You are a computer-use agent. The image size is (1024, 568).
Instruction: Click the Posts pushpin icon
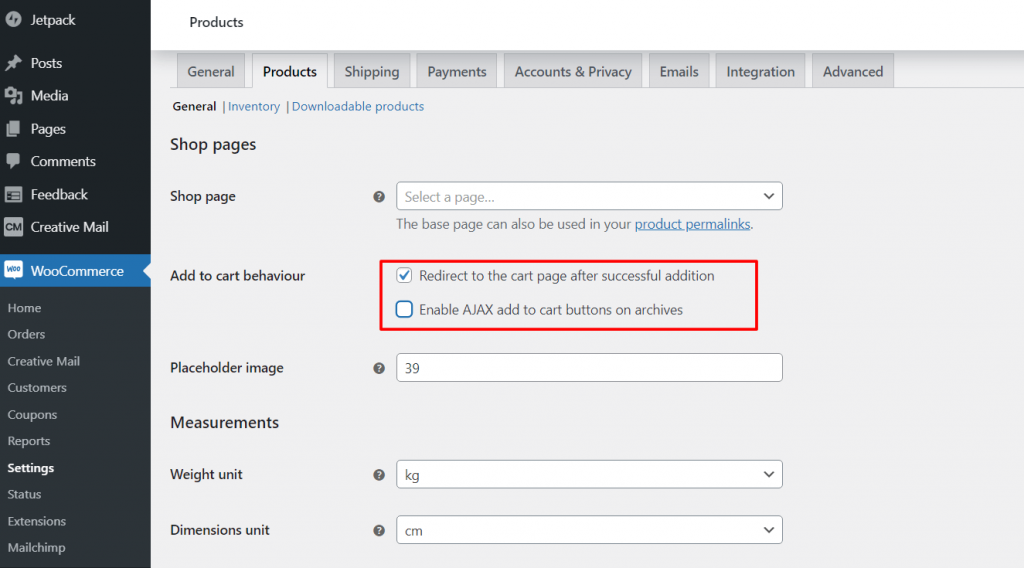(13, 63)
